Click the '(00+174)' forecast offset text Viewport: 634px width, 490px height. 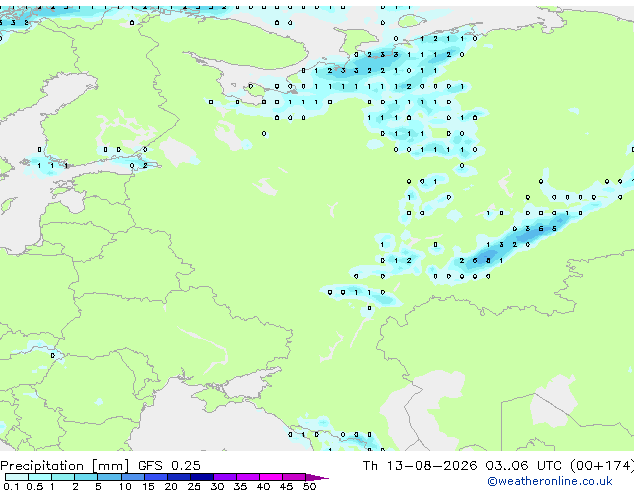pyautogui.click(x=602, y=466)
